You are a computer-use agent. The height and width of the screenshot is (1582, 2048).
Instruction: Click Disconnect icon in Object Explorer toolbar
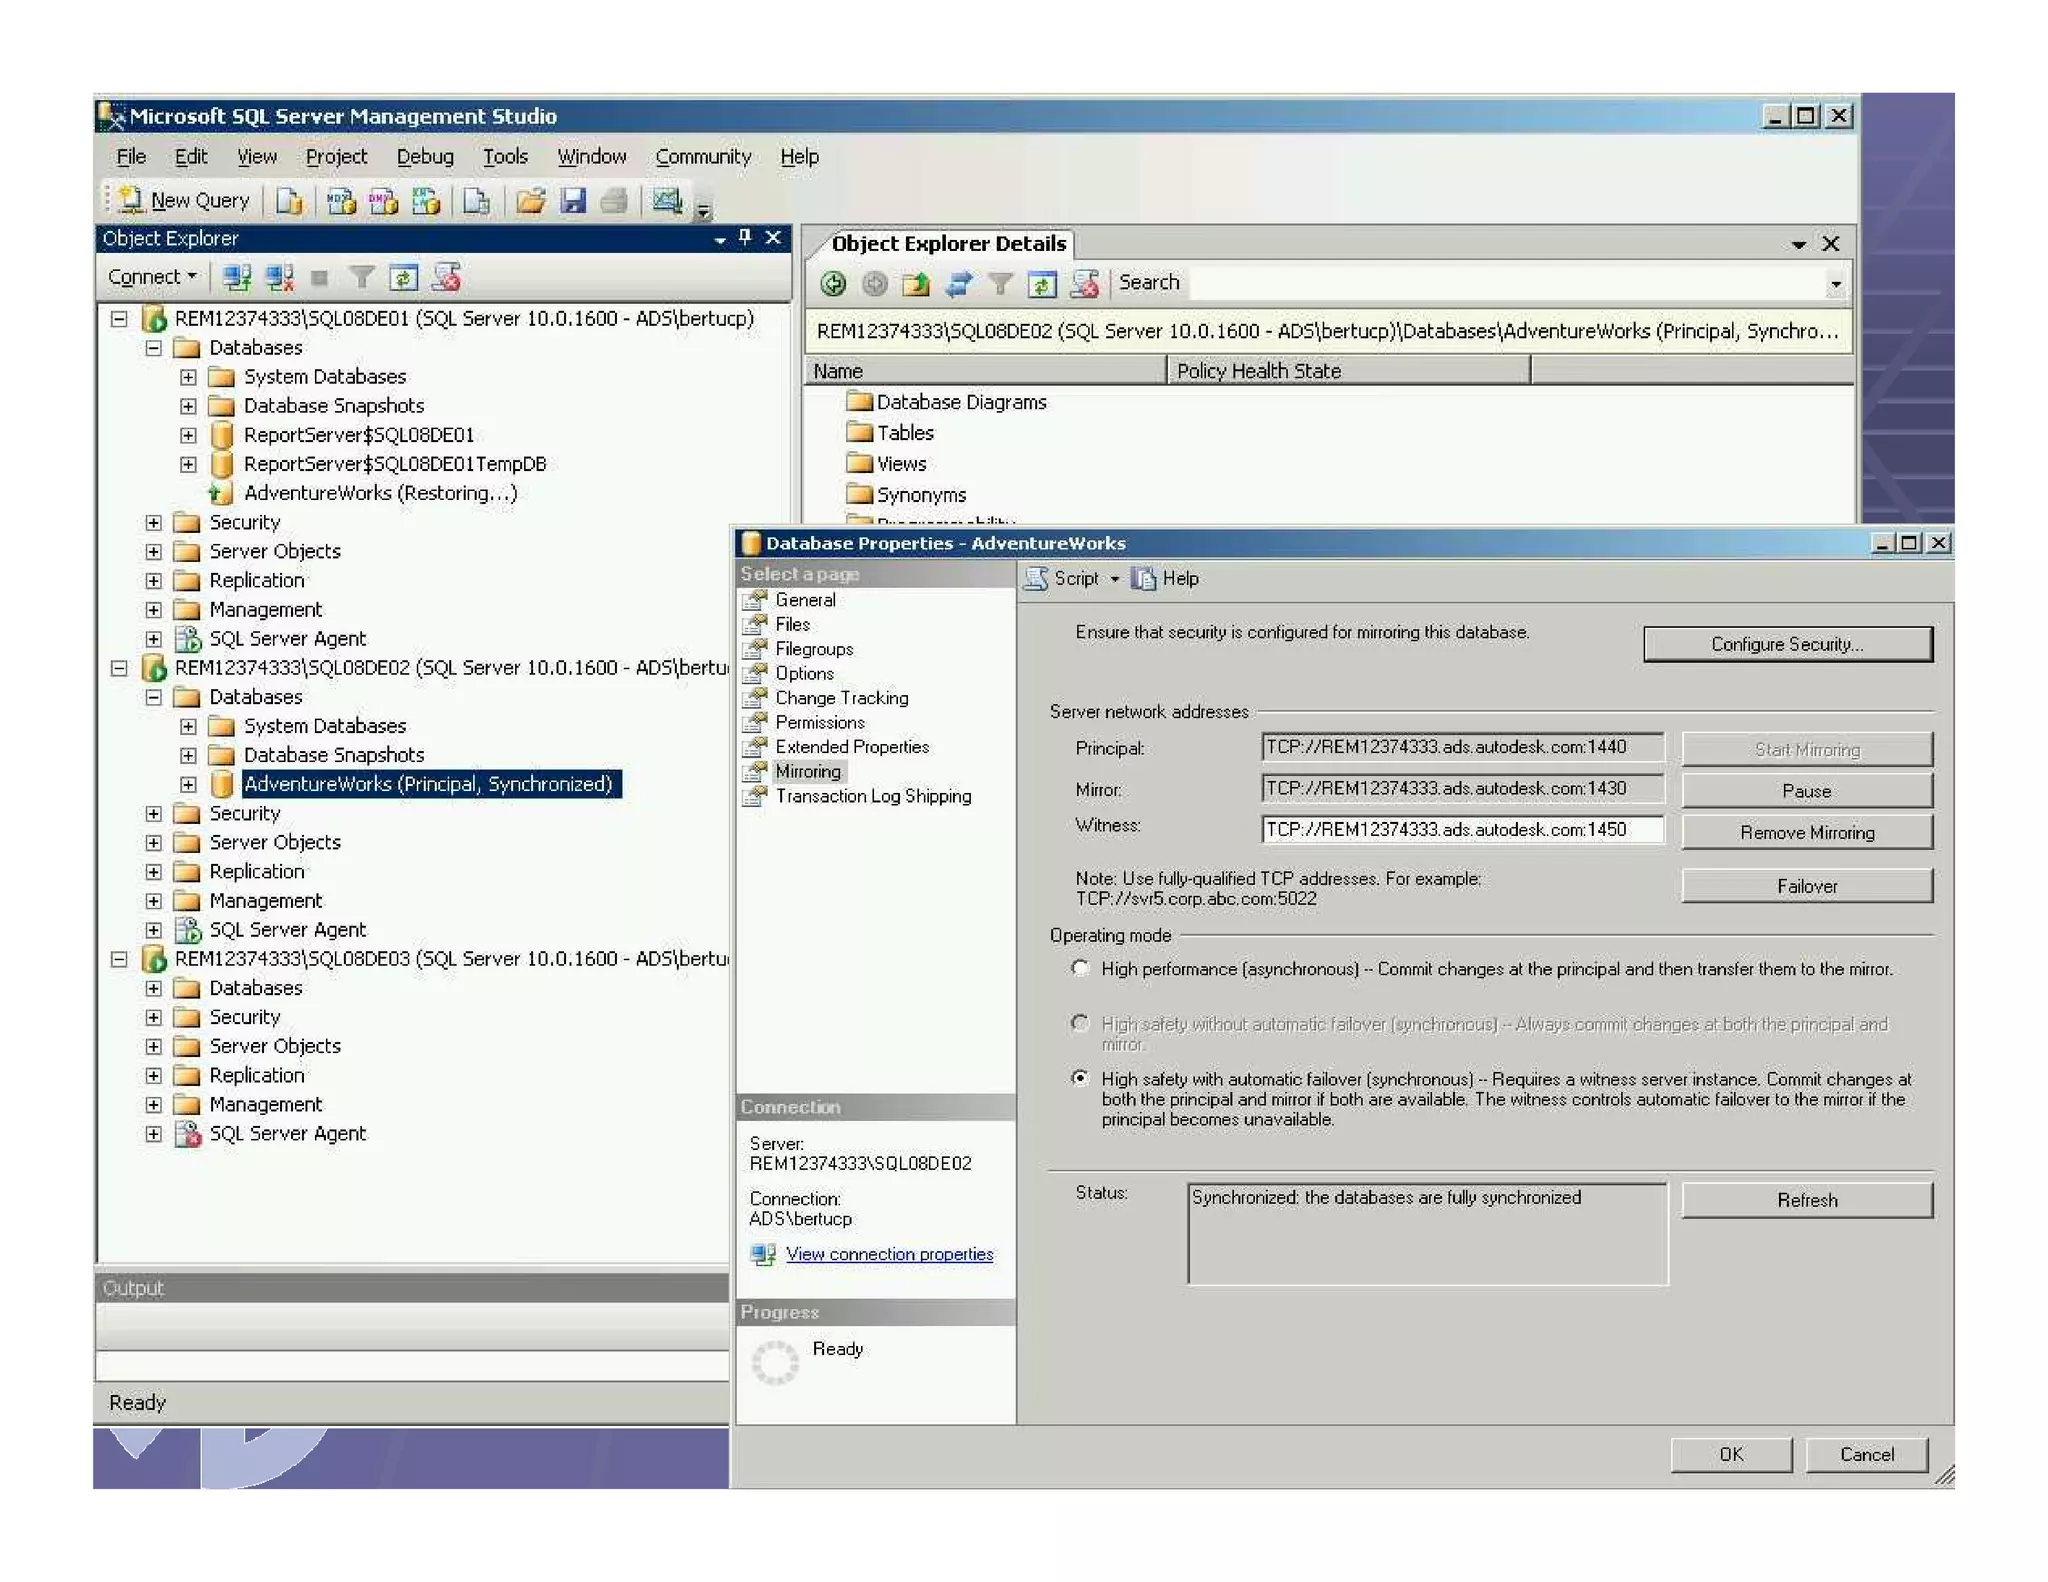pos(279,278)
